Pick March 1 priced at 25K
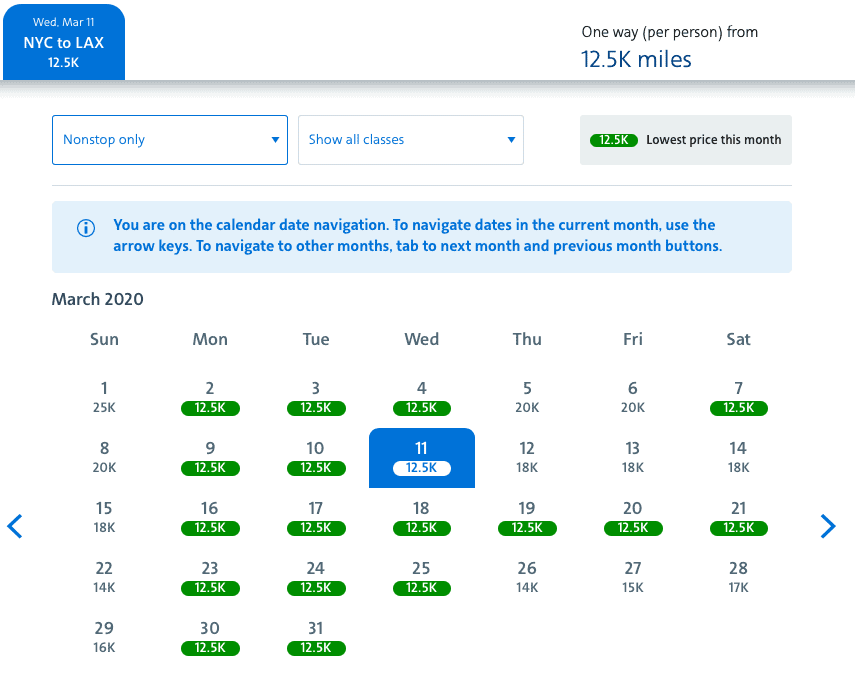855x686 pixels. pos(104,398)
